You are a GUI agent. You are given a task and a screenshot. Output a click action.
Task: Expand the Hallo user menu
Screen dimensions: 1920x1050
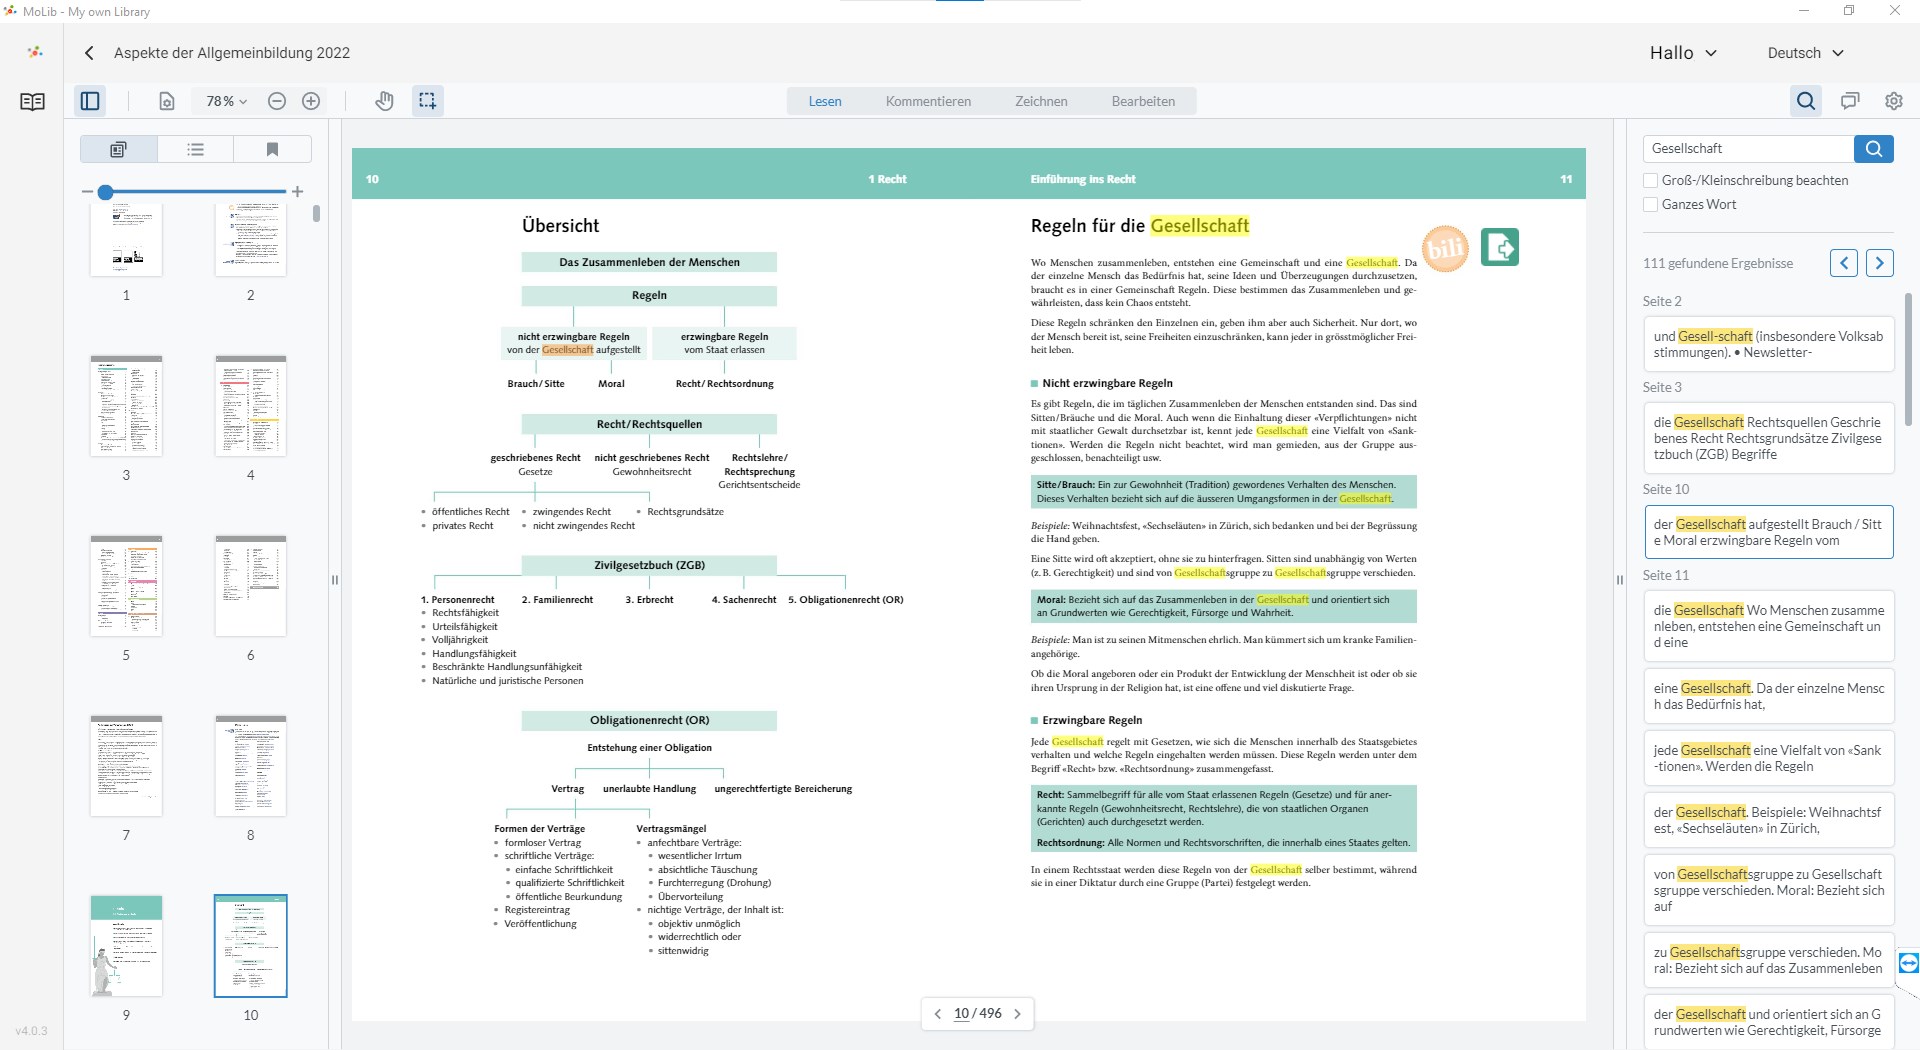pyautogui.click(x=1683, y=53)
